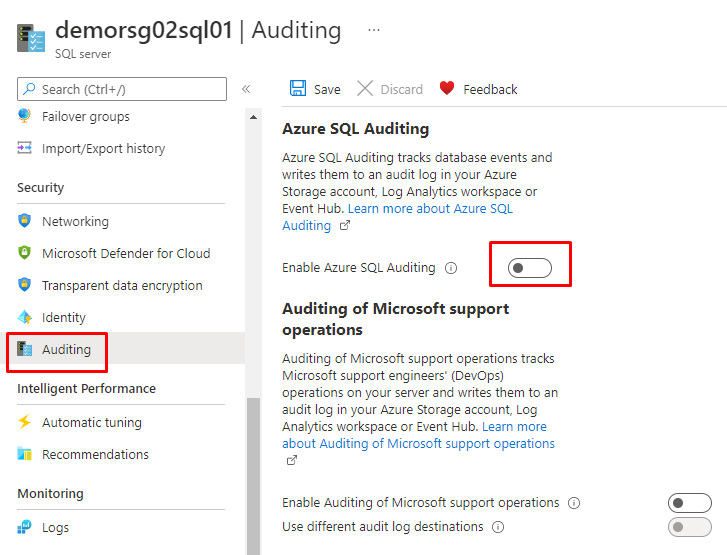The width and height of the screenshot is (727, 555).
Task: Collapse the sidebar with double chevron
Action: [x=246, y=89]
